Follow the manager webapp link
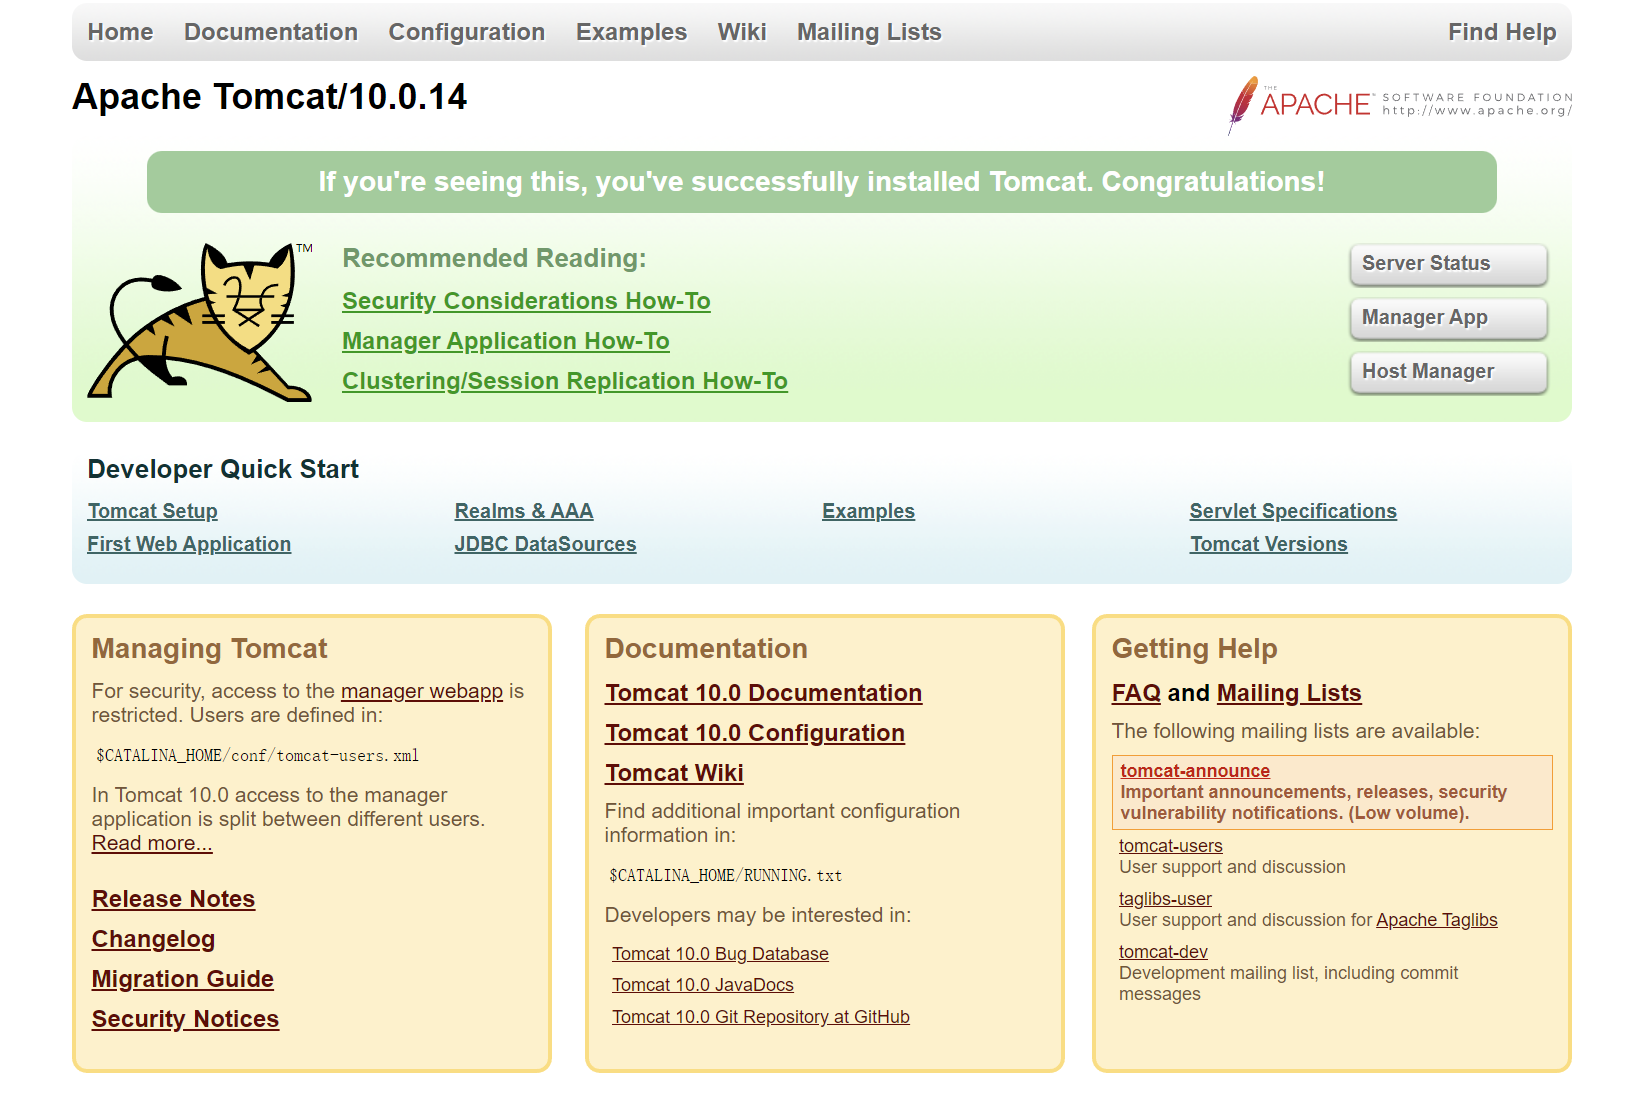 (422, 691)
